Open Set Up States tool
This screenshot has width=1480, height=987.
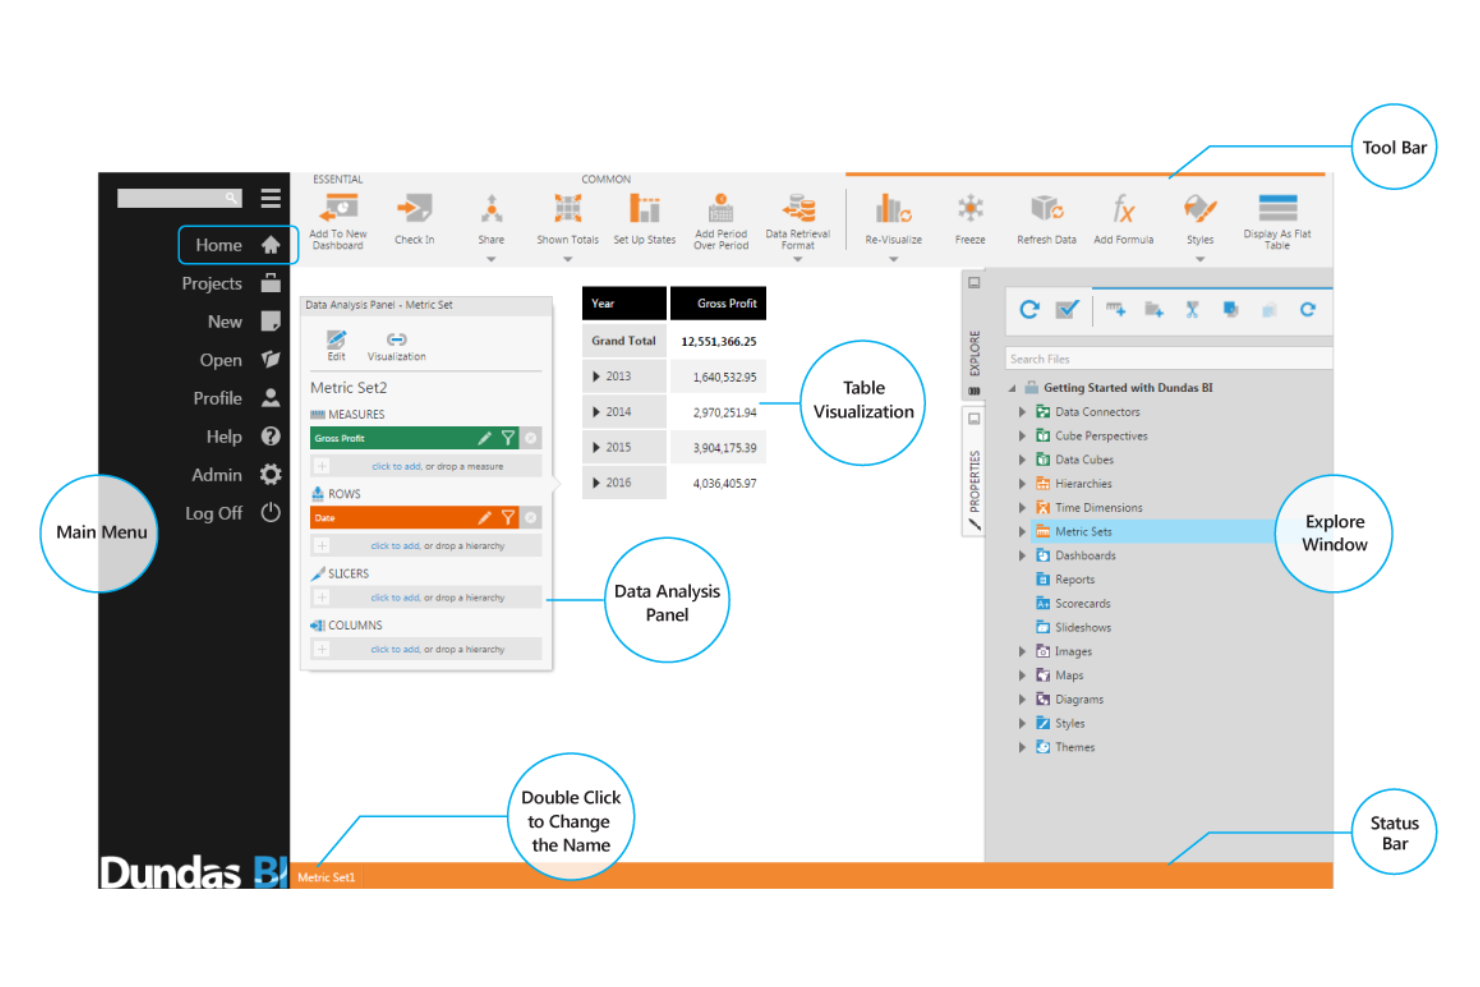(x=645, y=215)
